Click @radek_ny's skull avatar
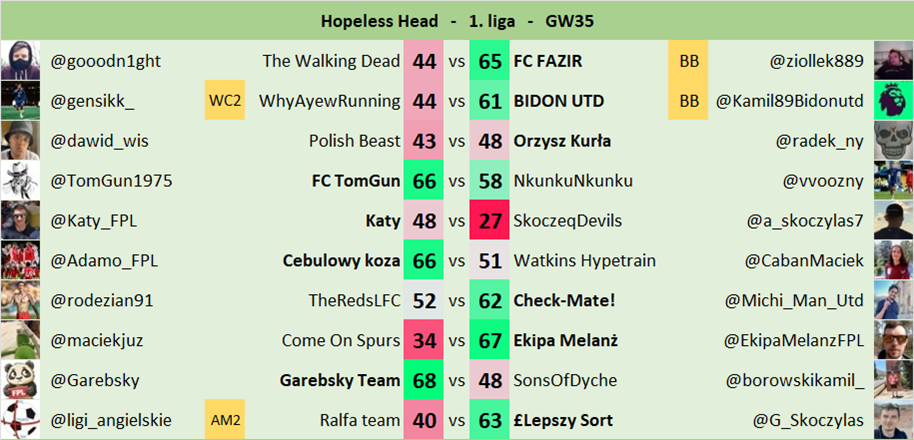The width and height of the screenshot is (914, 440). coord(893,141)
